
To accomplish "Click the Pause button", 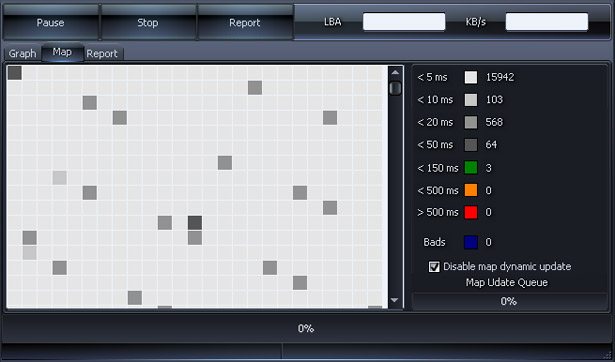I will [50, 22].
